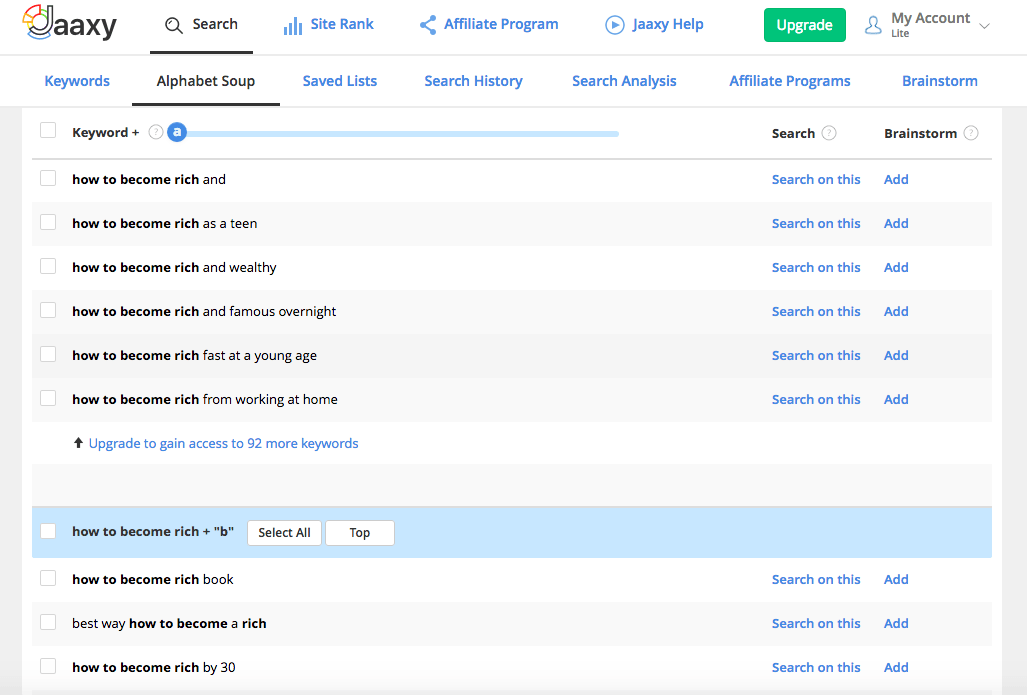Click the letter 'a' slider handle
1027x695 pixels.
[177, 132]
